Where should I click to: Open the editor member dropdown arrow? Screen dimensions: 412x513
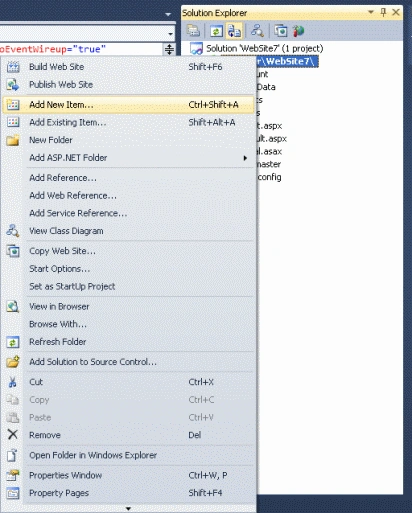tap(170, 34)
